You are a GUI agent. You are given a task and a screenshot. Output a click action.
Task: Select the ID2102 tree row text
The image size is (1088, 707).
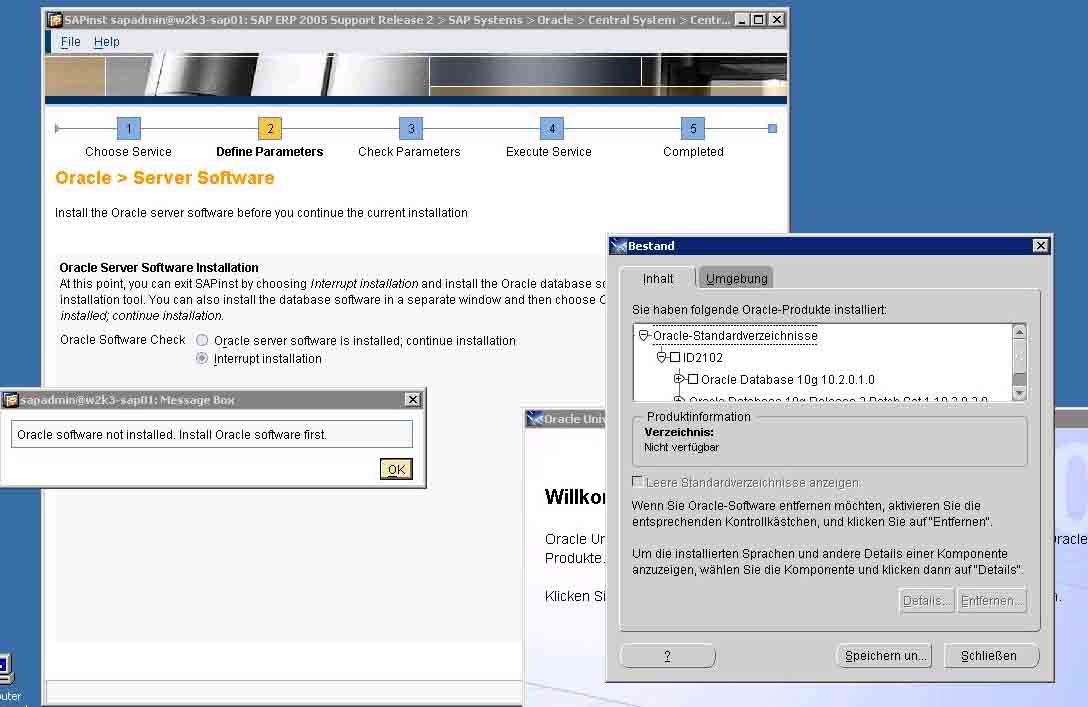[x=703, y=357]
